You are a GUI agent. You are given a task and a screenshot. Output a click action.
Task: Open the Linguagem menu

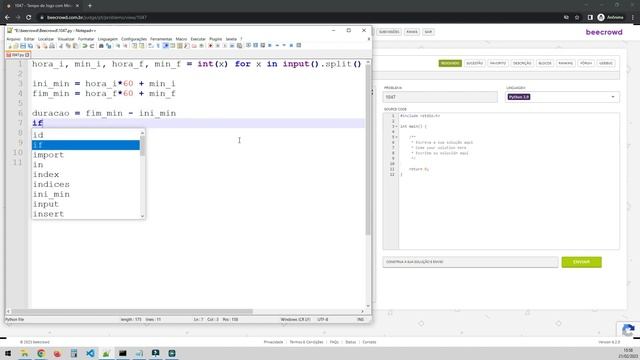(x=108, y=39)
